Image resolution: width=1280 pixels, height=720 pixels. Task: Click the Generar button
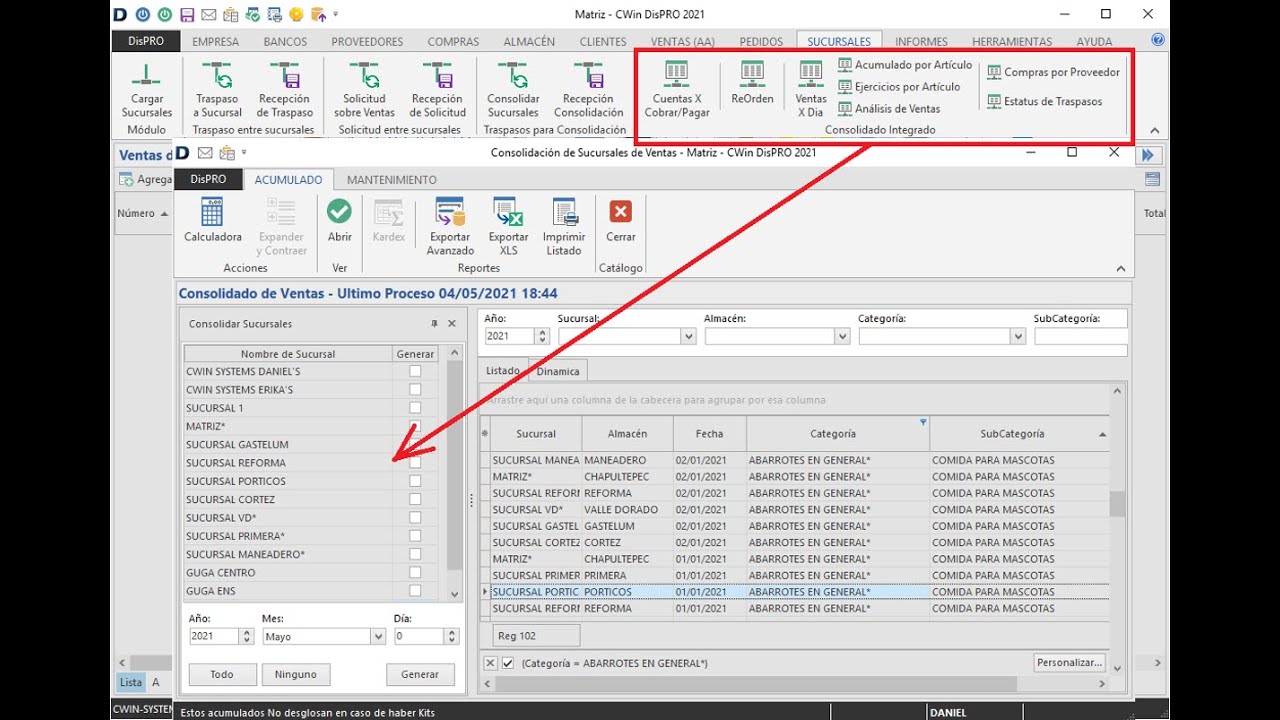[420, 674]
